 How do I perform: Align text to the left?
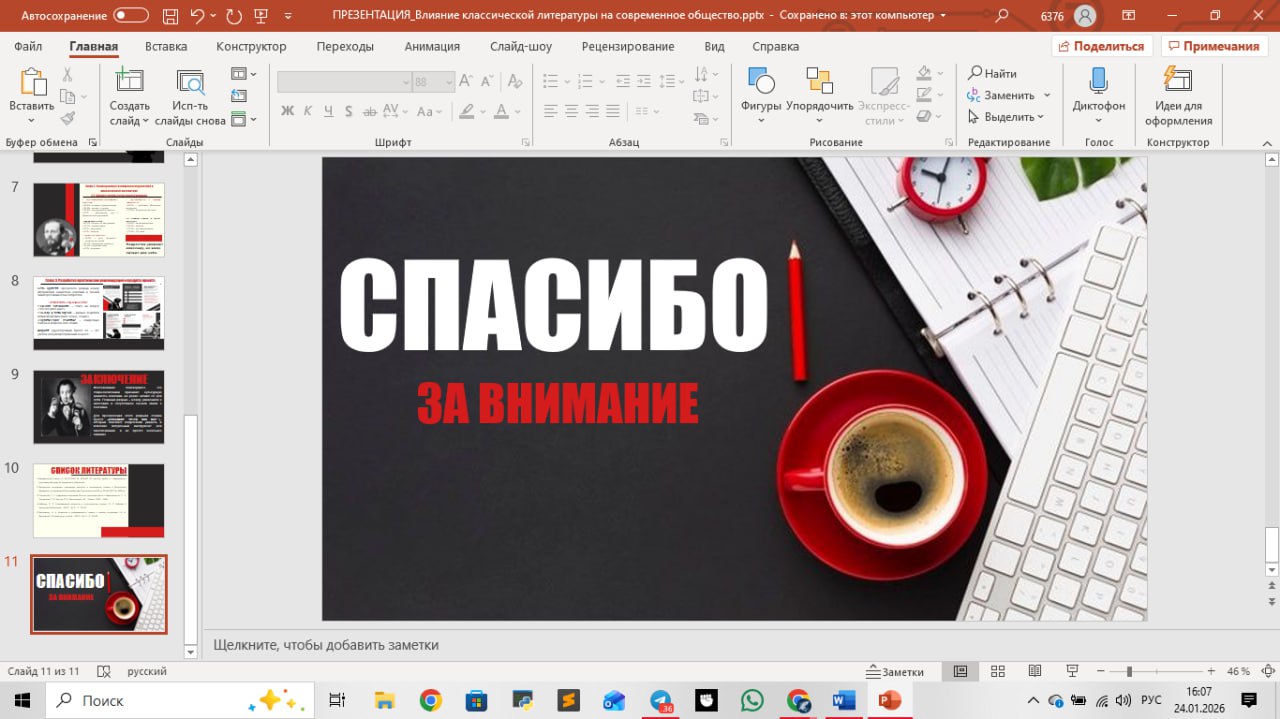550,111
